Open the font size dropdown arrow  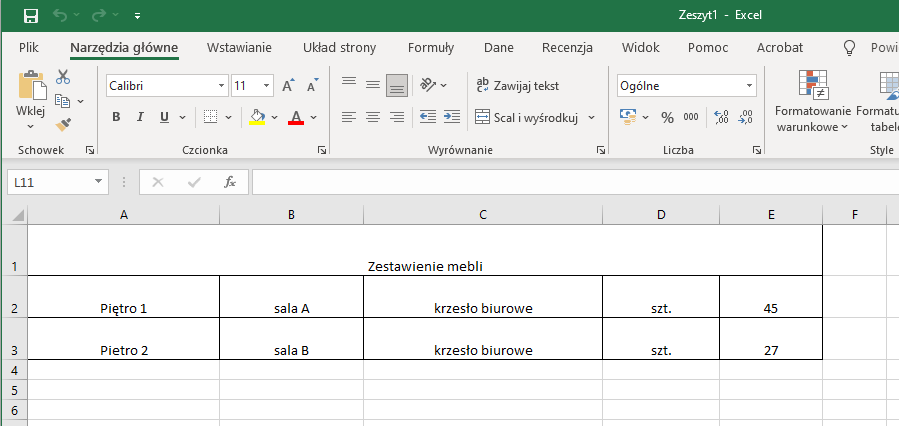266,86
